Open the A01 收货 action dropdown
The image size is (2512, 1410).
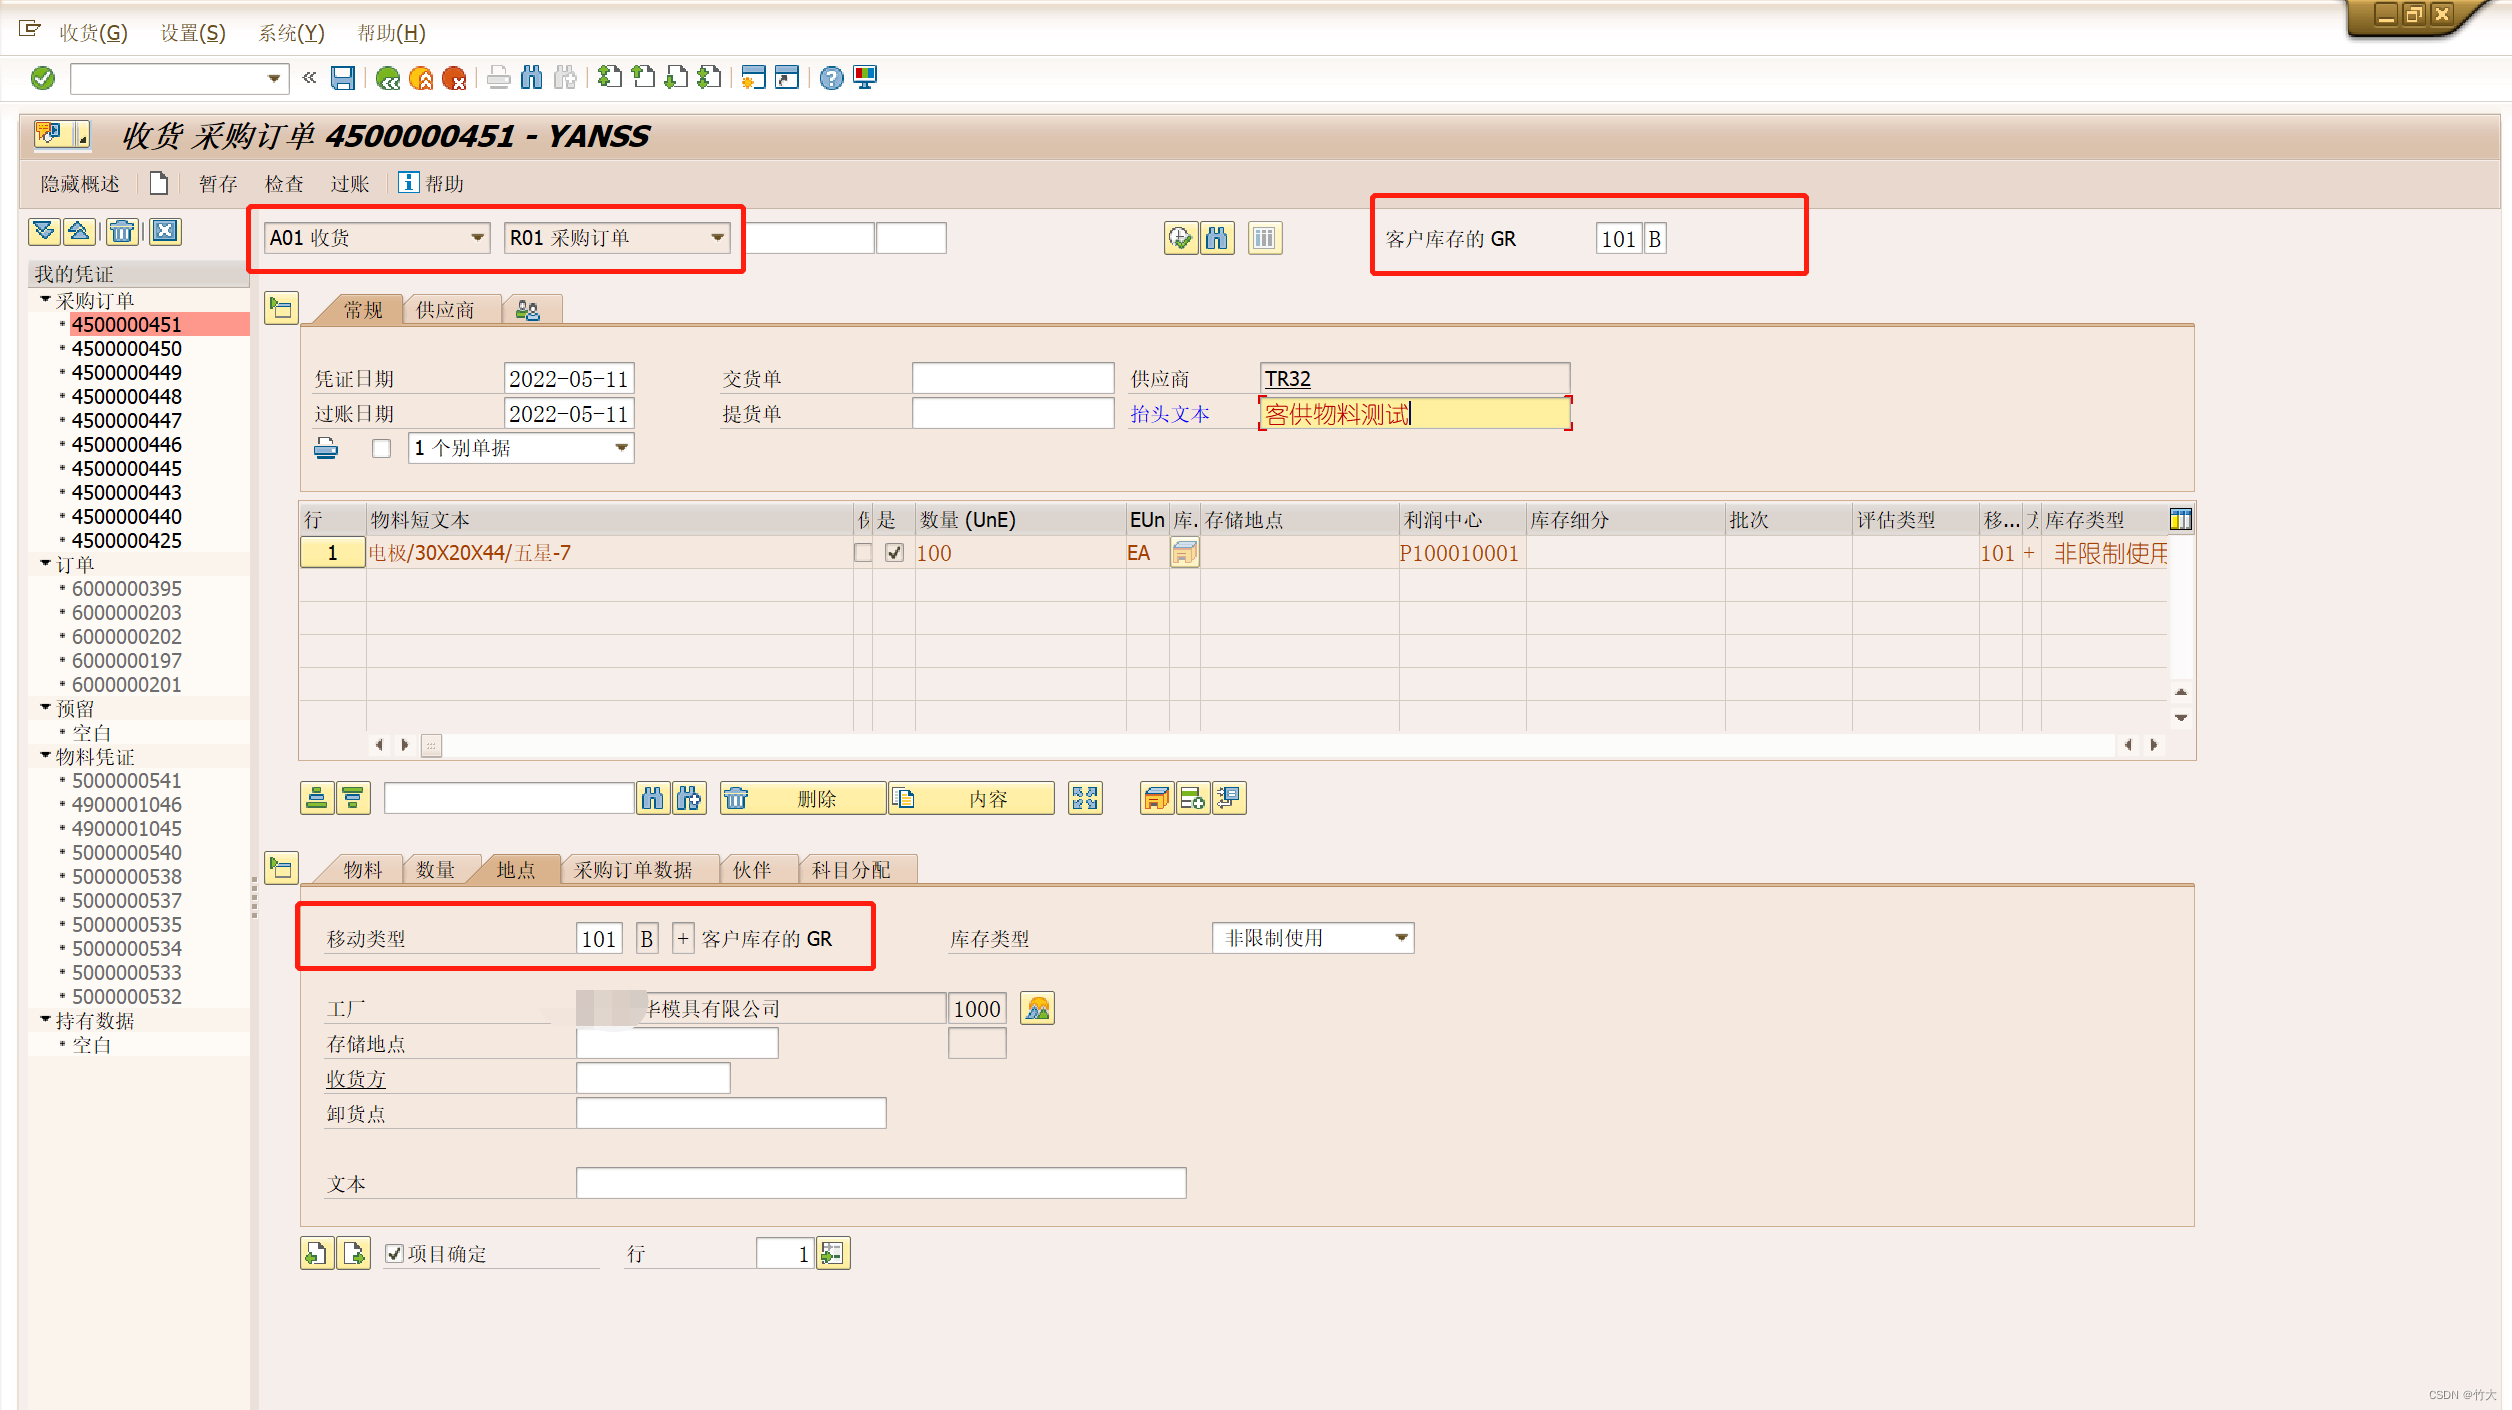point(477,238)
